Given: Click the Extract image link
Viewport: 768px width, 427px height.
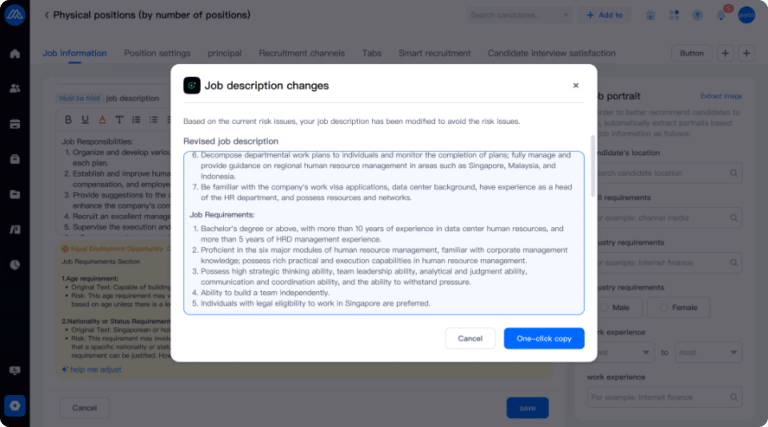Looking at the screenshot, I should coord(720,96).
